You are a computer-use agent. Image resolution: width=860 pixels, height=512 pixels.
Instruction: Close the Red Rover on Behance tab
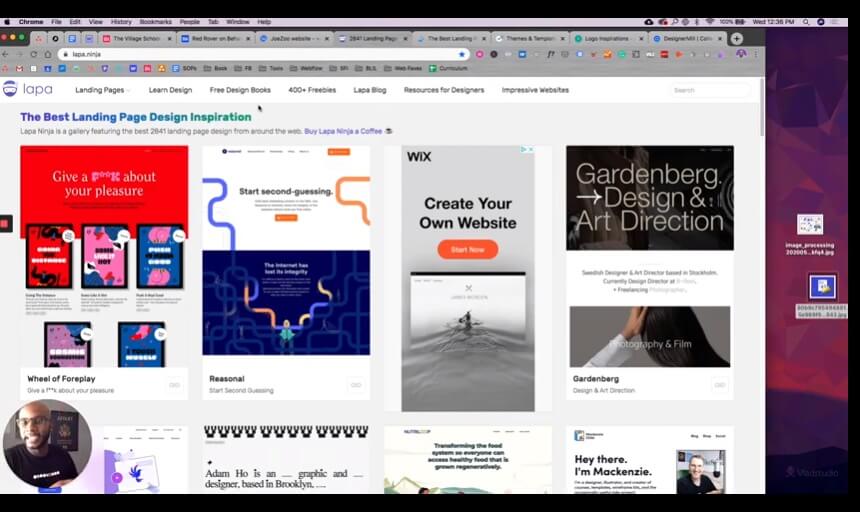point(248,39)
